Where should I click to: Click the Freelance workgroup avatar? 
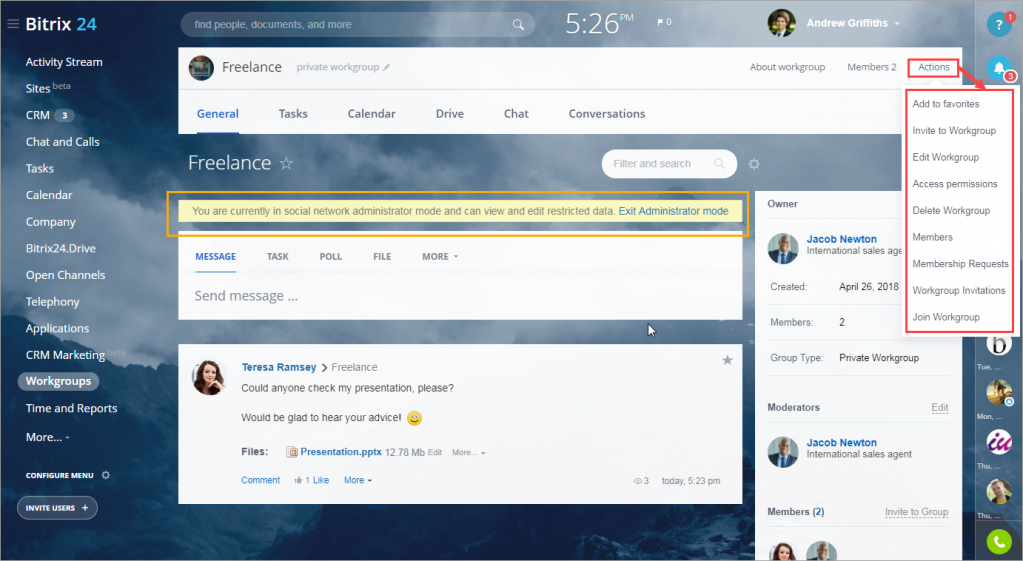click(201, 68)
